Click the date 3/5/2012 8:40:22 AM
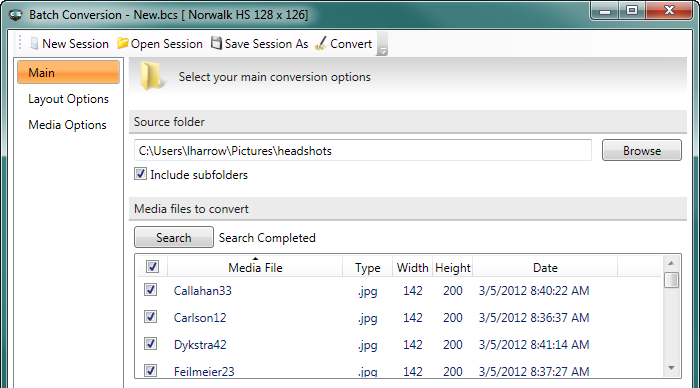Viewport: 700px width, 388px height. point(534,291)
